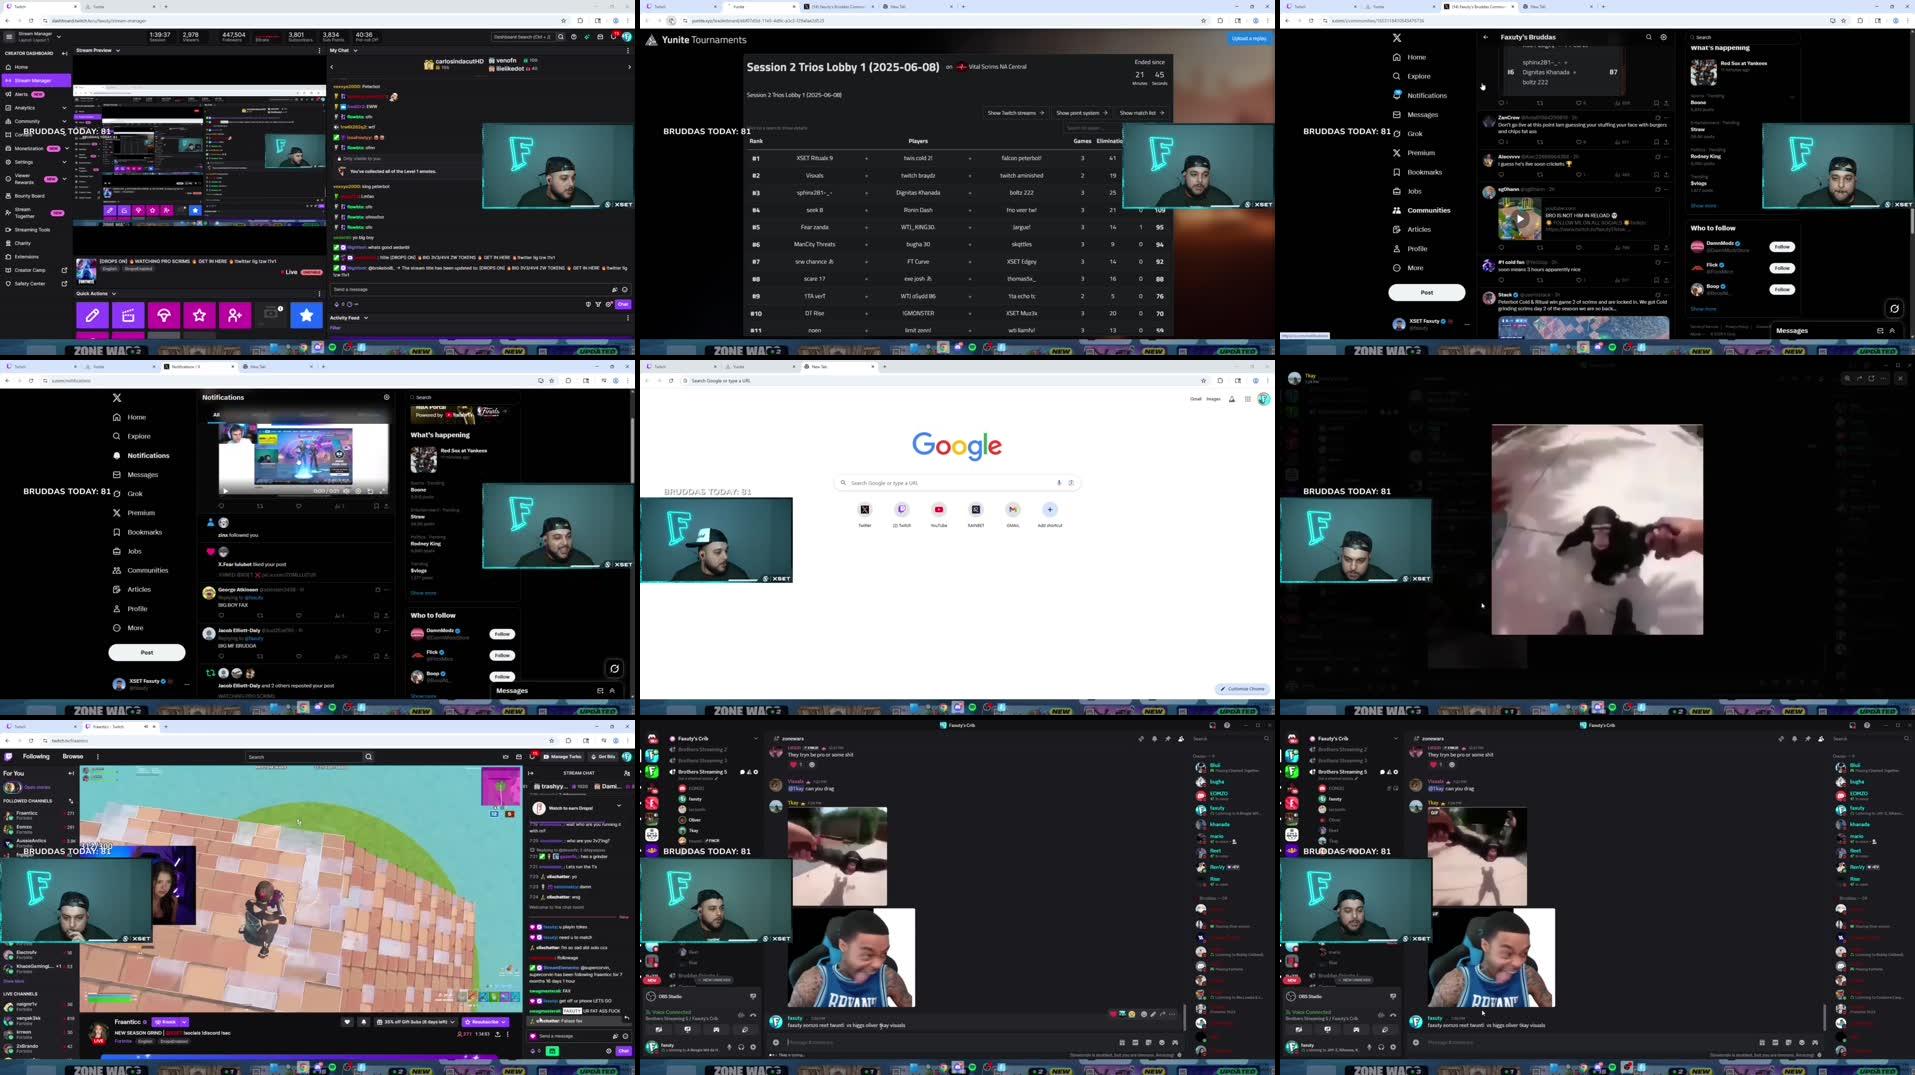Follow DannMods in Faxuty's Bruddas X window
The width and height of the screenshot is (1915, 1075).
coord(1782,247)
